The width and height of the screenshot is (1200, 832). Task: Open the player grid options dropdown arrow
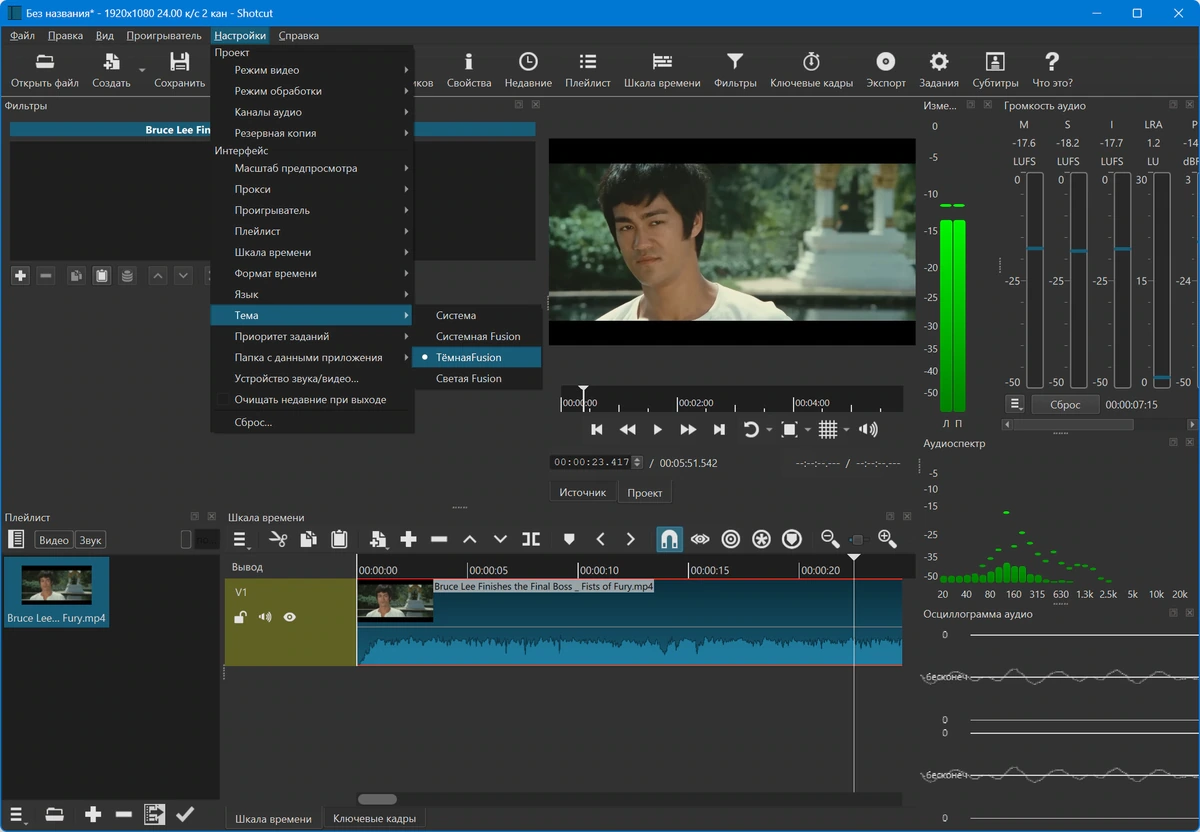pyautogui.click(x=846, y=430)
